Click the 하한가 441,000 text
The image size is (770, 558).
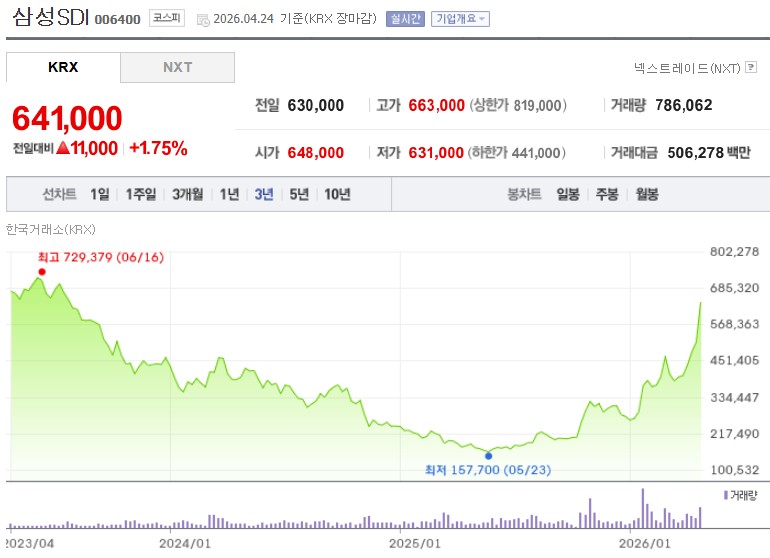coord(517,153)
